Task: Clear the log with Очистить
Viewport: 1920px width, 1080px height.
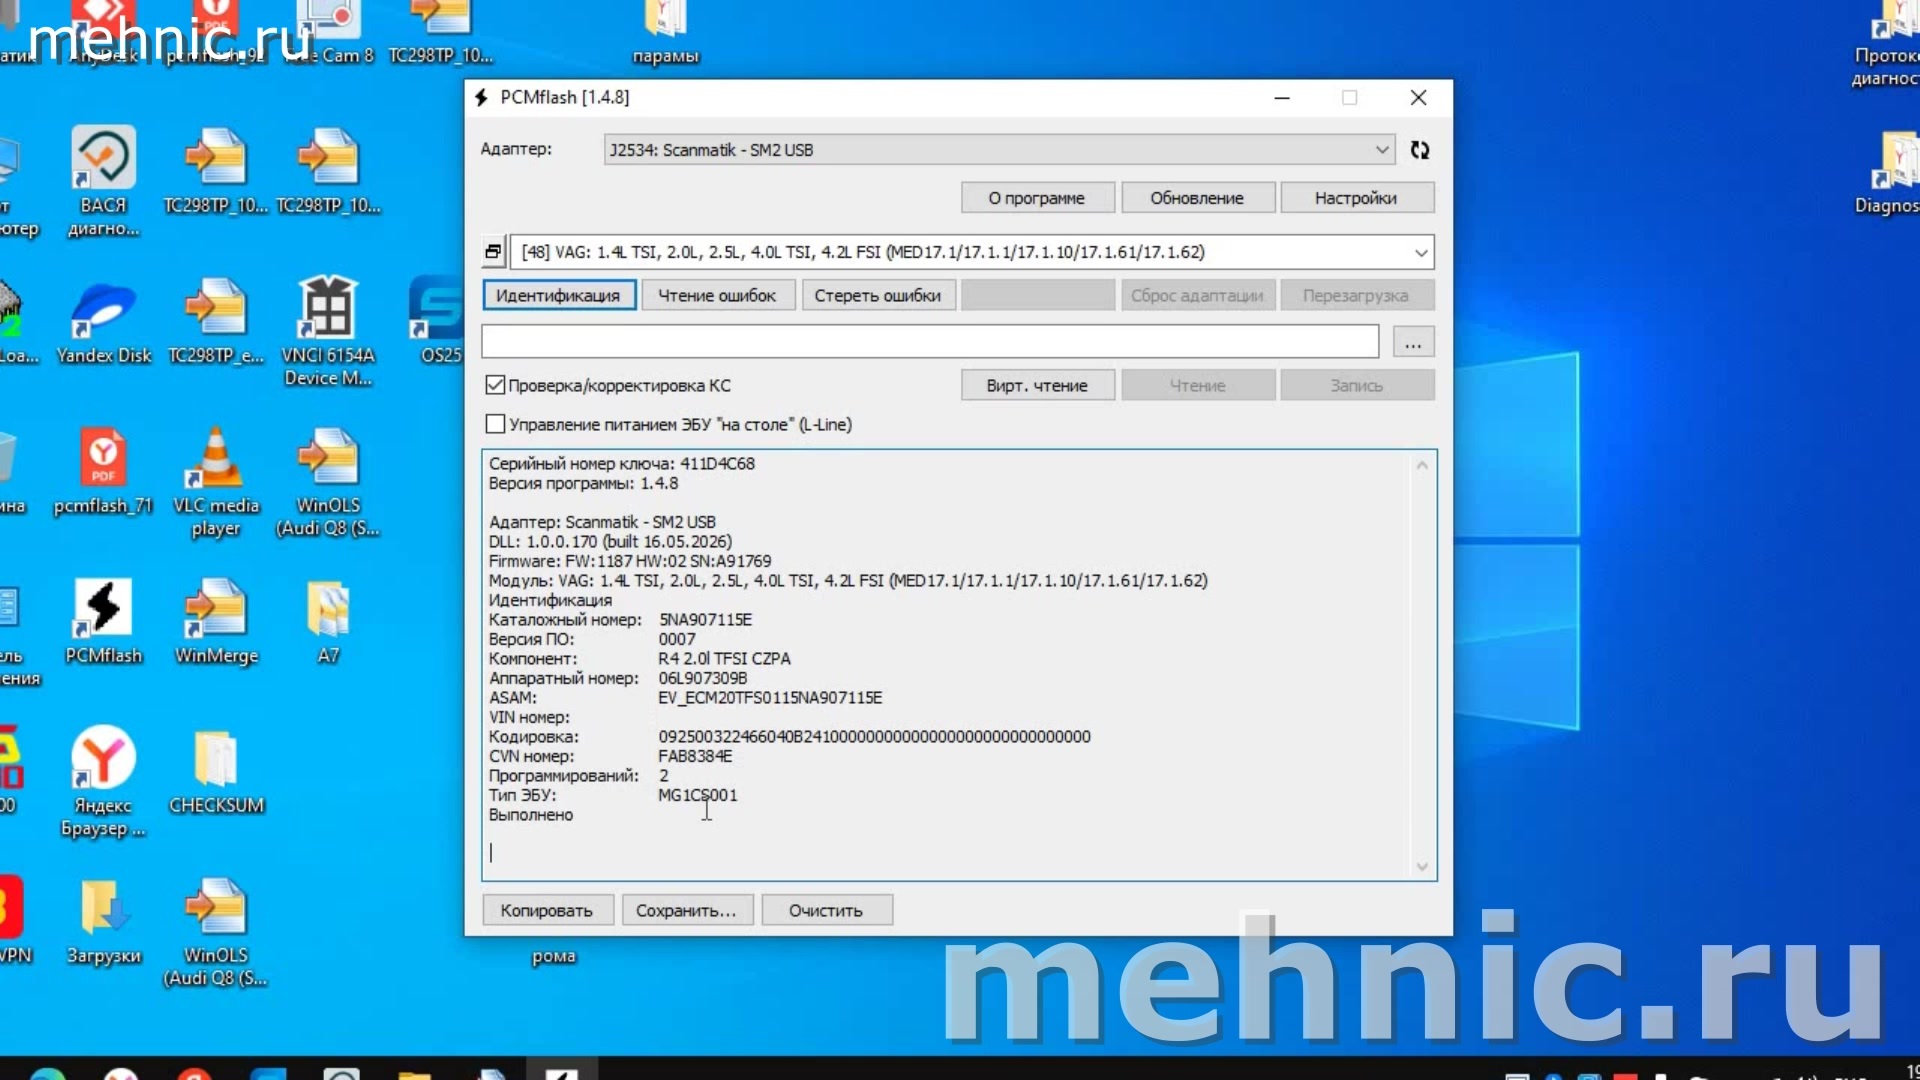Action: coord(826,910)
